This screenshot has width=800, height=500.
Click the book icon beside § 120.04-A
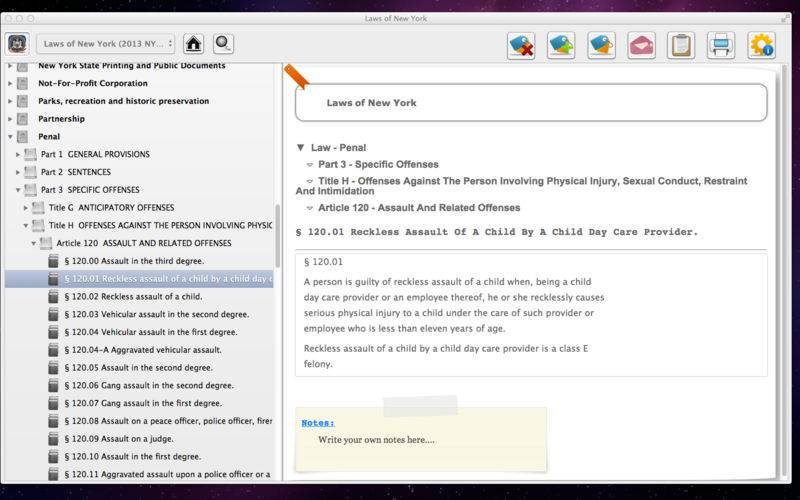(54, 350)
